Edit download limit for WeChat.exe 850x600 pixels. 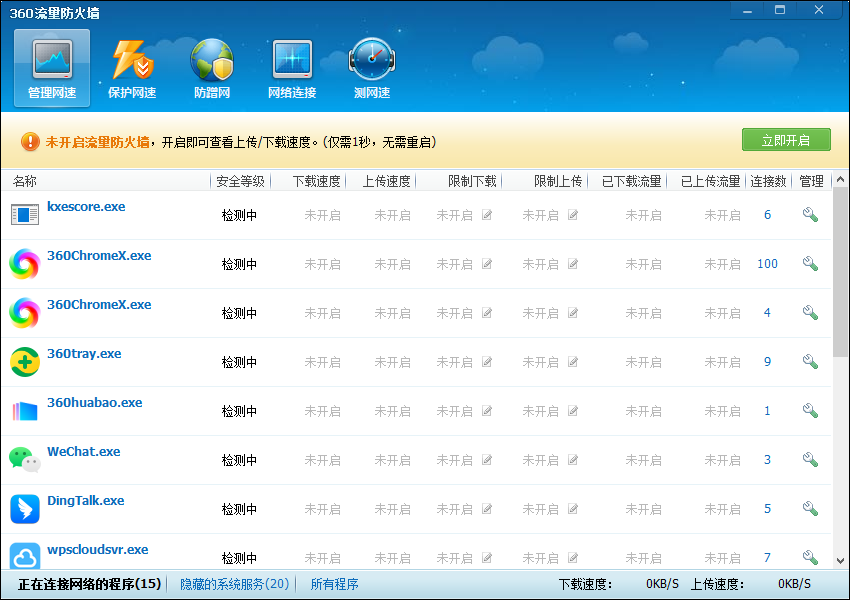click(487, 460)
